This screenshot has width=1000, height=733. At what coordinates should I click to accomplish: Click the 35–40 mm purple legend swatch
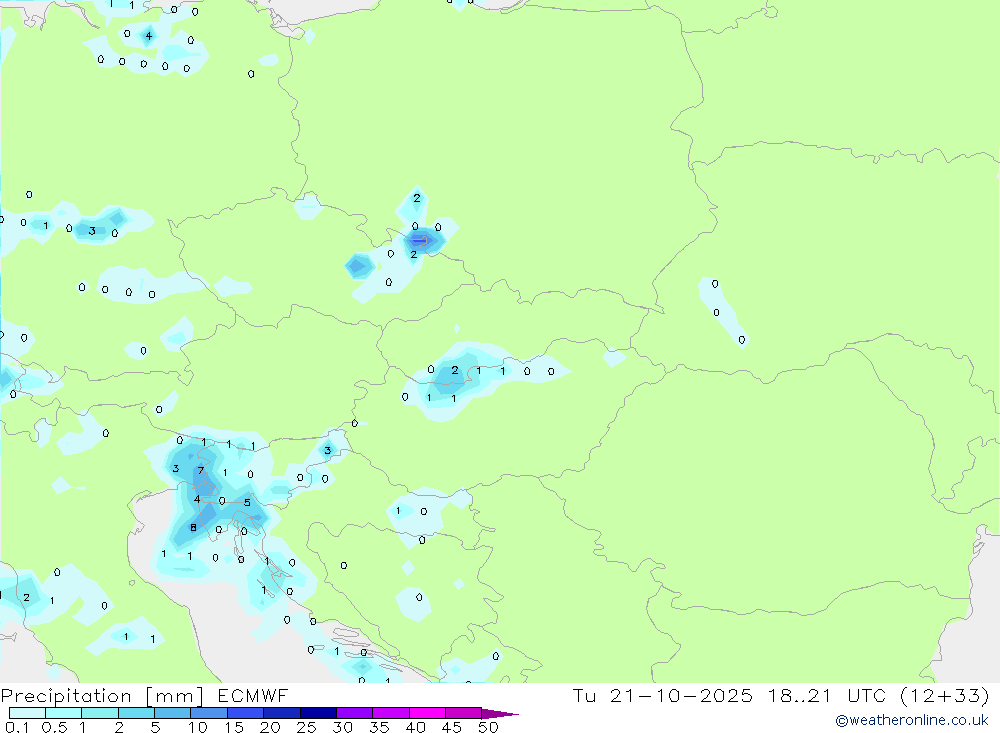click(x=391, y=713)
